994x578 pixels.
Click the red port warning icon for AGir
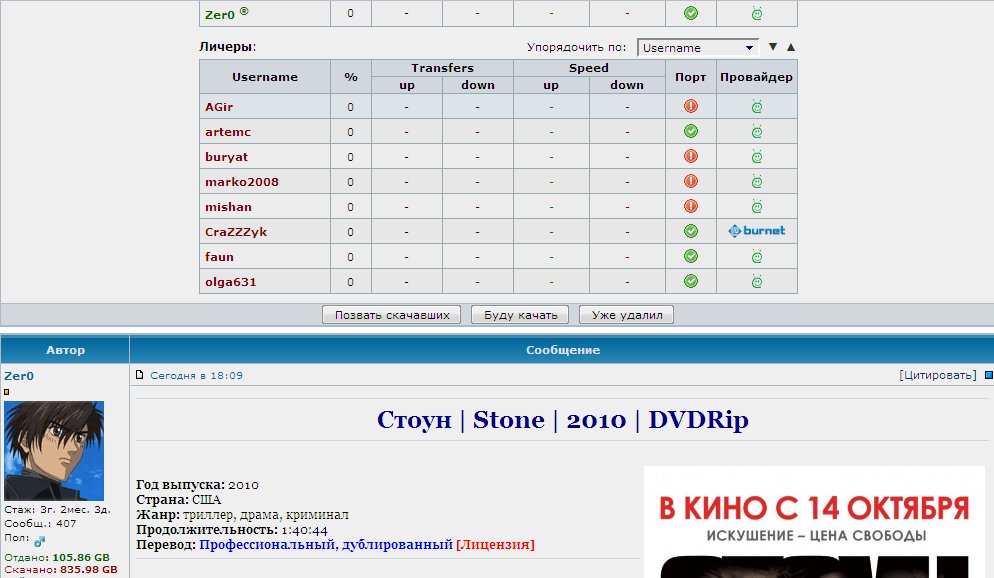(690, 106)
